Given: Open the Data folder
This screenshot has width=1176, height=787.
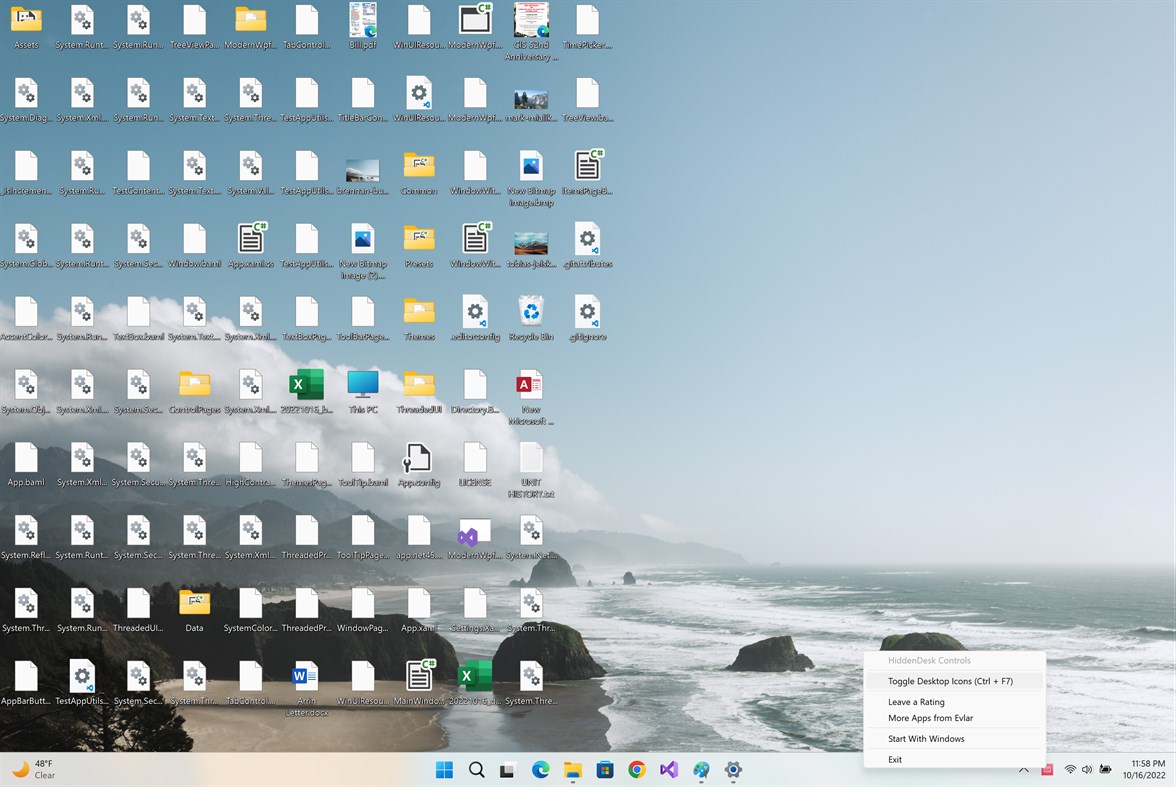Looking at the screenshot, I should [x=194, y=602].
